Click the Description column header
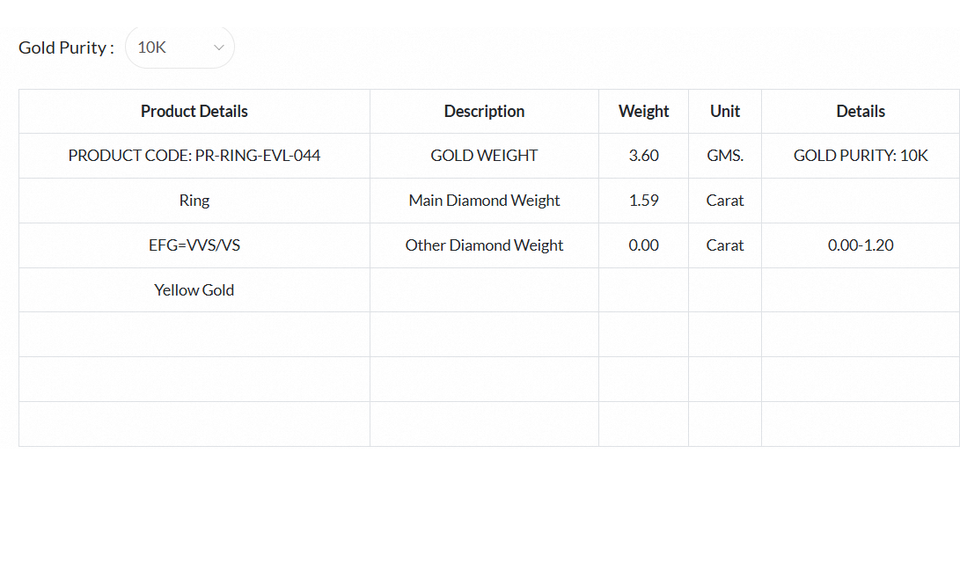The height and width of the screenshot is (563, 960). coord(484,111)
